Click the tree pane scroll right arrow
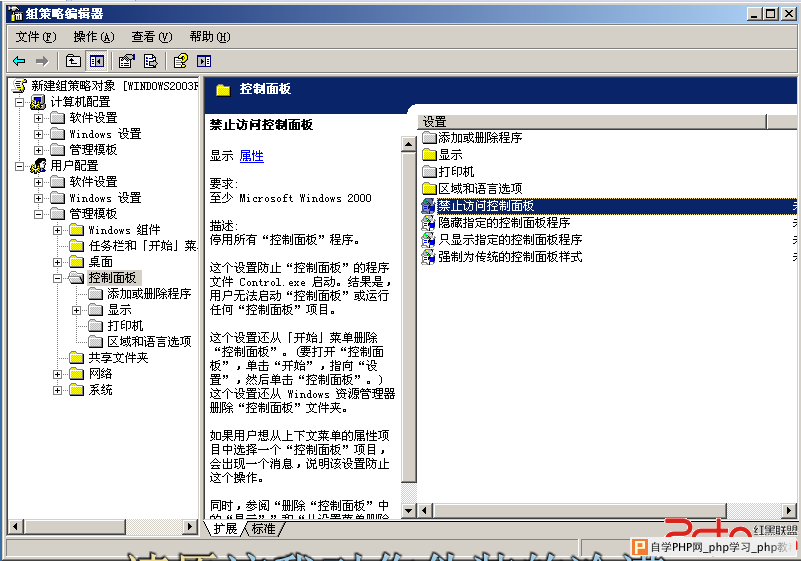The image size is (801, 561). coord(190,526)
